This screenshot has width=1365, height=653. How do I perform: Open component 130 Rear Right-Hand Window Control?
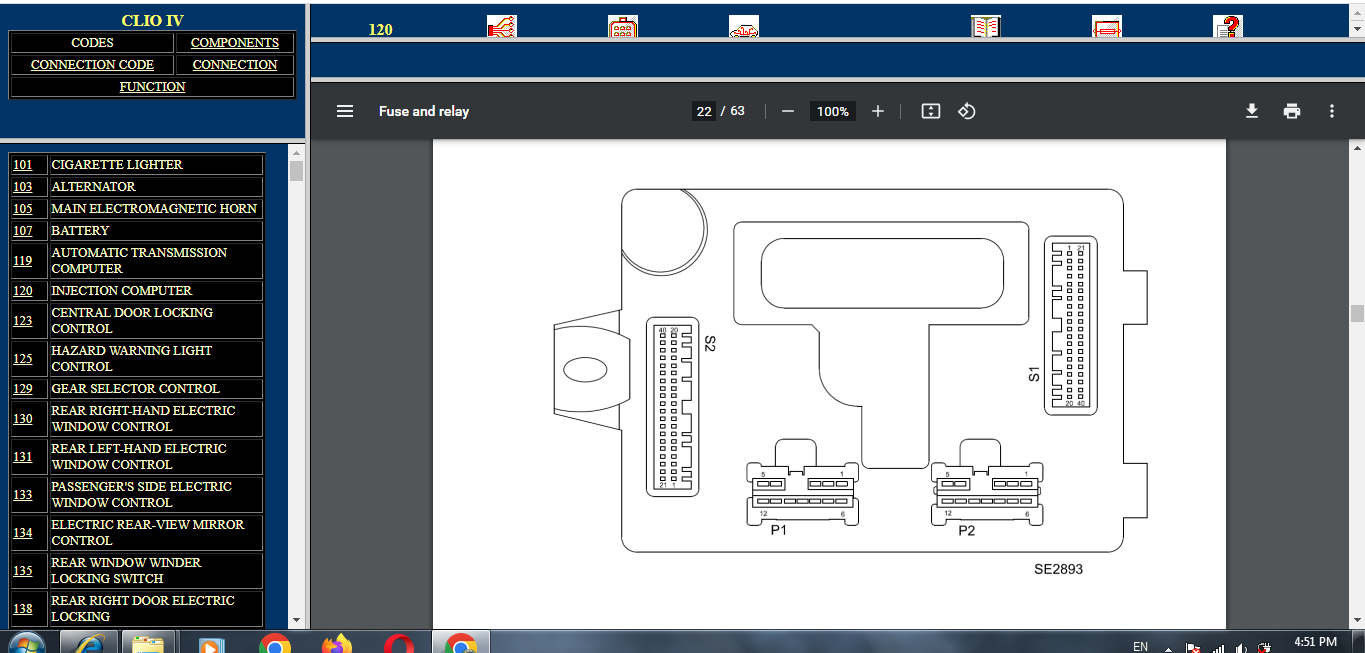click(23, 419)
